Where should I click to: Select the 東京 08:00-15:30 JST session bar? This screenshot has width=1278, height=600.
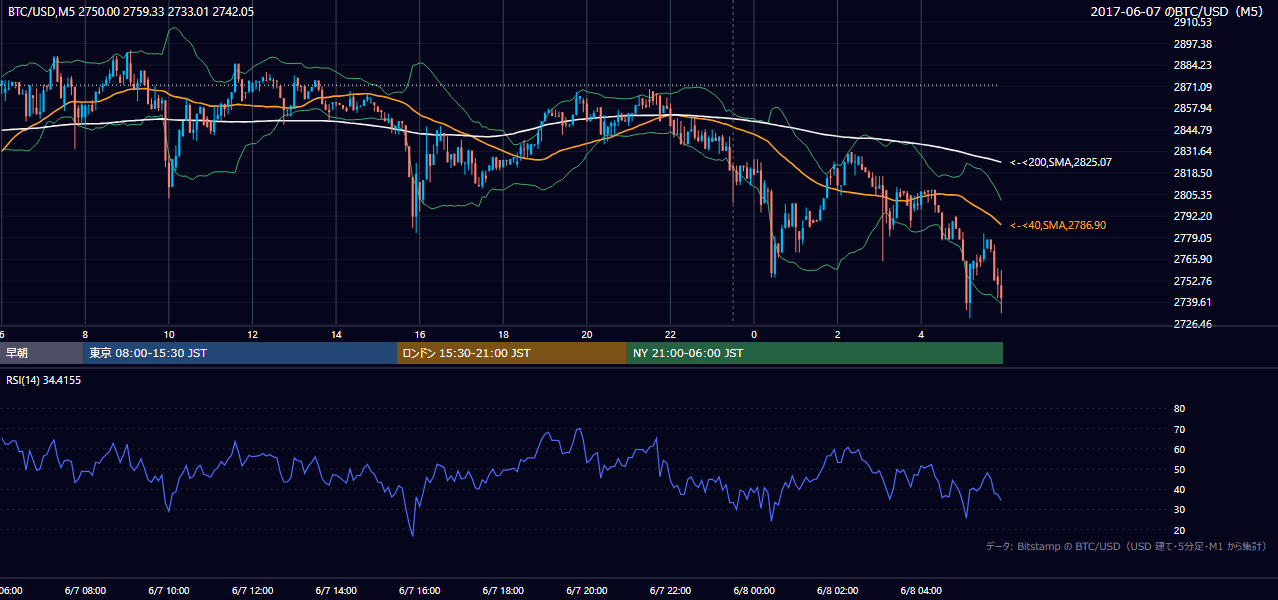(x=240, y=353)
